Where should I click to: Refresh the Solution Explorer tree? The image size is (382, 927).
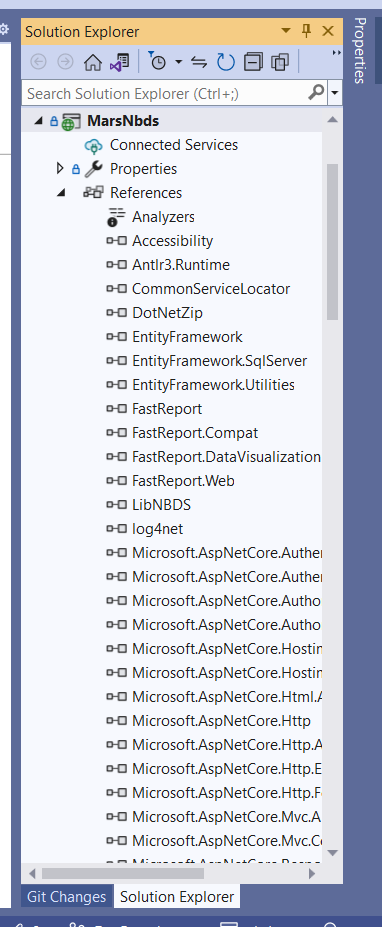[x=225, y=62]
